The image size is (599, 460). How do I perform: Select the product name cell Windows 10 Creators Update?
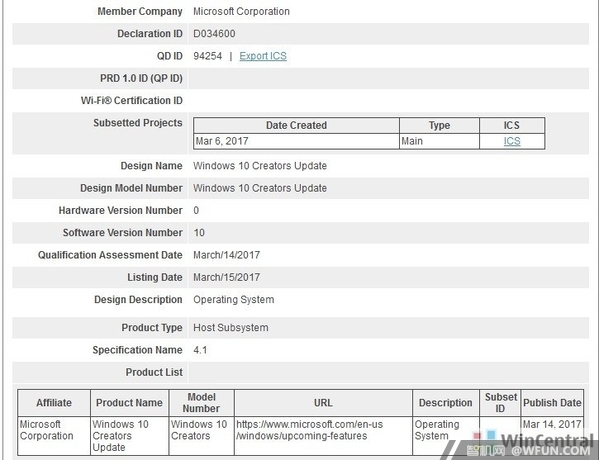tap(129, 436)
